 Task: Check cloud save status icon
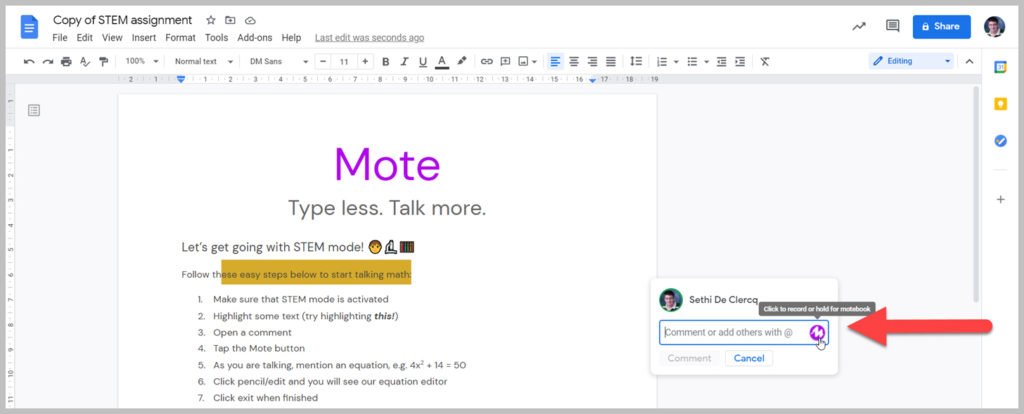coord(249,20)
